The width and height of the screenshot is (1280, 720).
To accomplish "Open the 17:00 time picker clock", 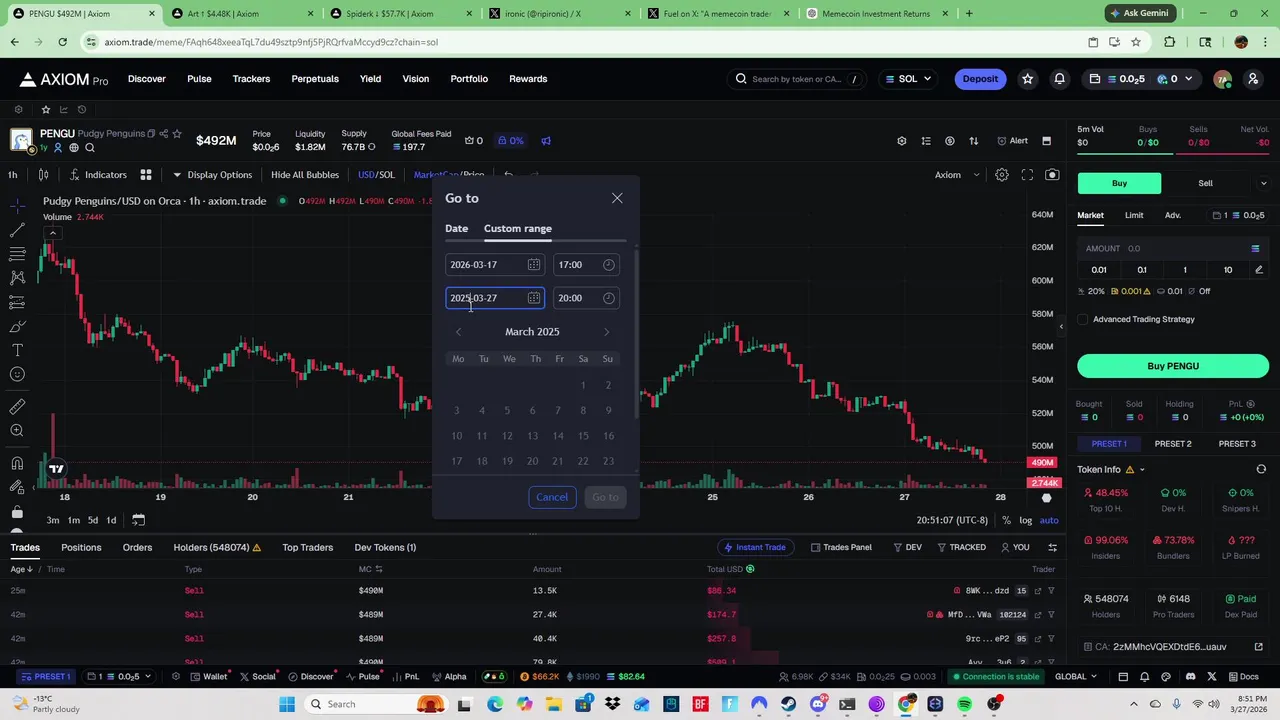I will coord(608,265).
